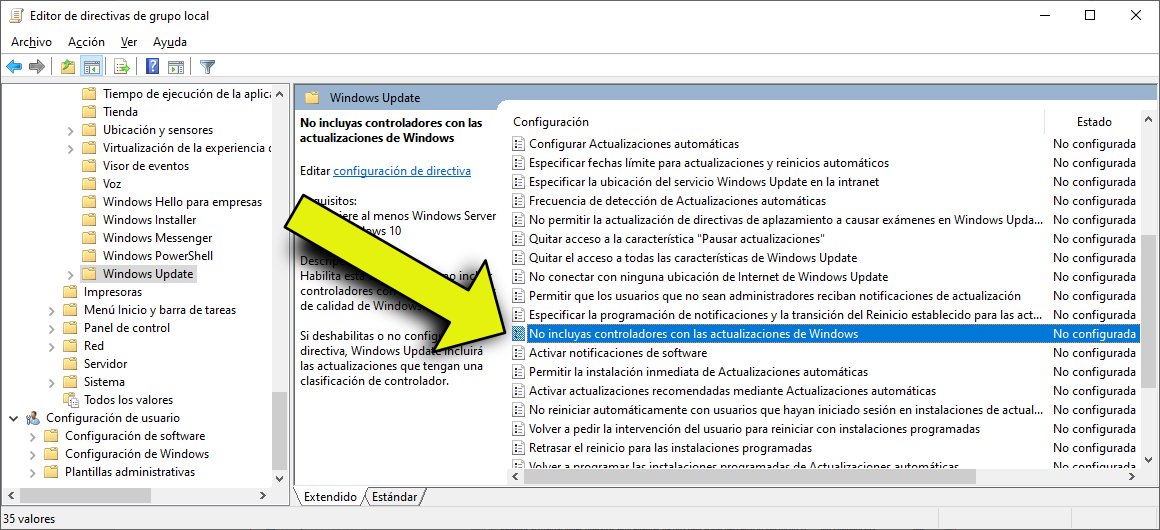Select Permitir la instalación inmediata de Actualizaciones policy
Viewport: 1160px width, 530px height.
pyautogui.click(x=698, y=372)
